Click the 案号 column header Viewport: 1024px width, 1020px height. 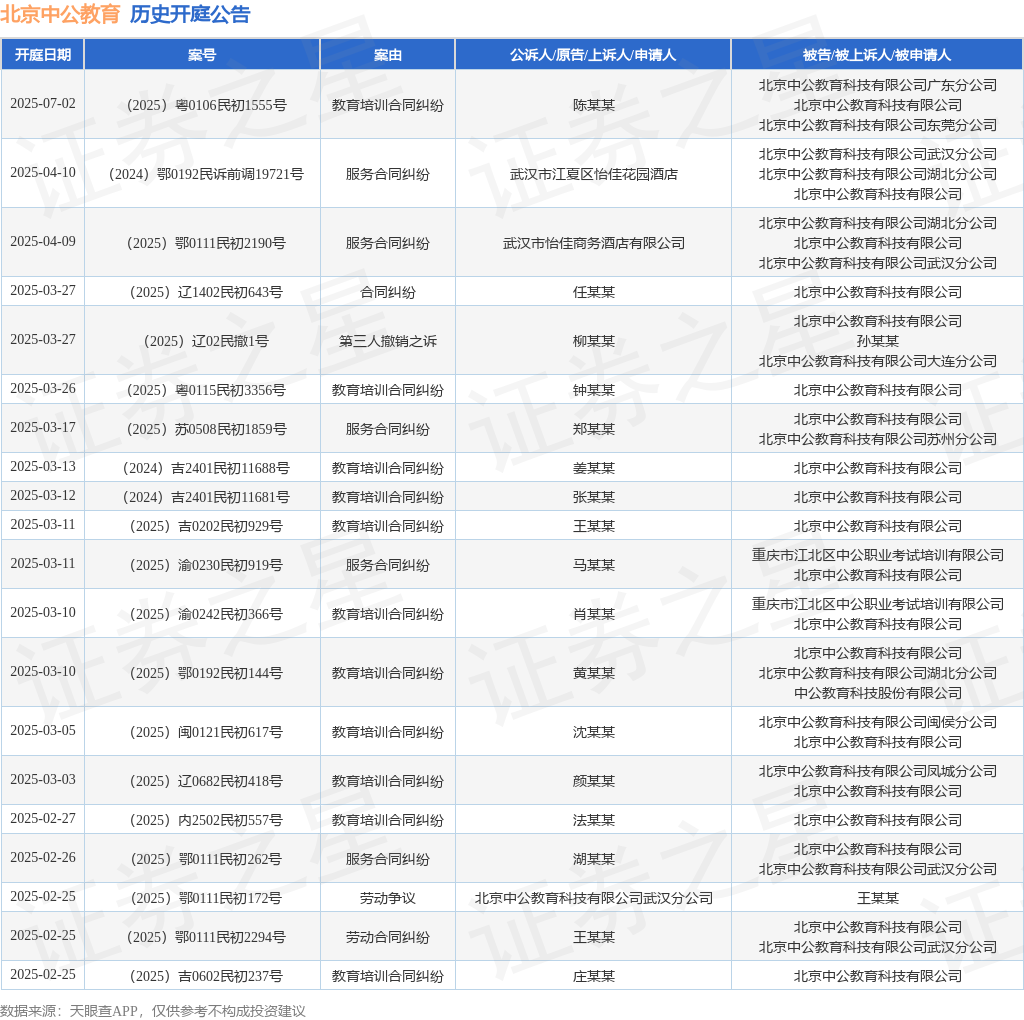[x=202, y=55]
